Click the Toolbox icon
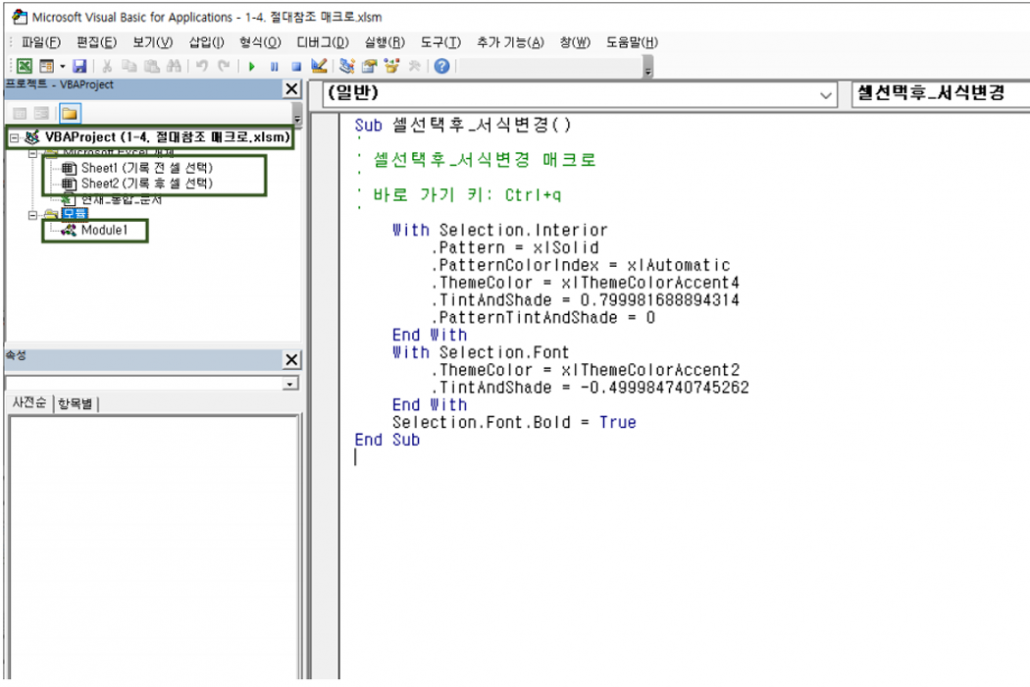Screen dimensions: 1030x687 pos(414,66)
